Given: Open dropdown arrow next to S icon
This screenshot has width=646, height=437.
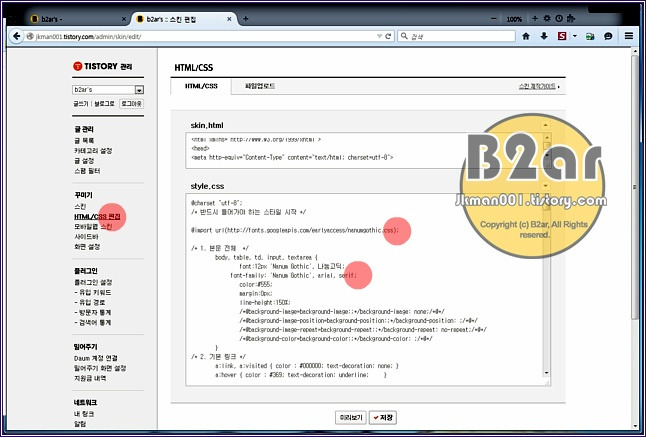Looking at the screenshot, I should tap(575, 36).
